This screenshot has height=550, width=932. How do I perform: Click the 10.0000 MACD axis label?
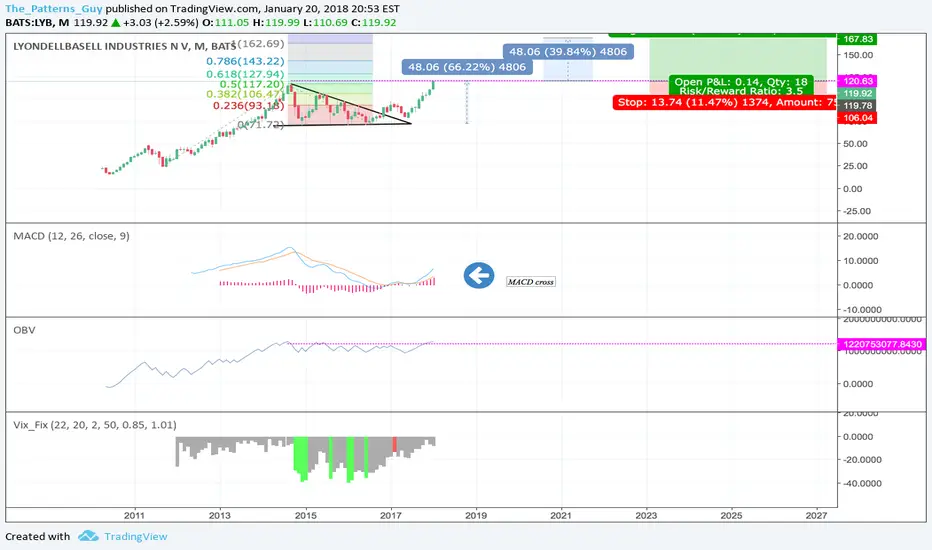tap(860, 260)
